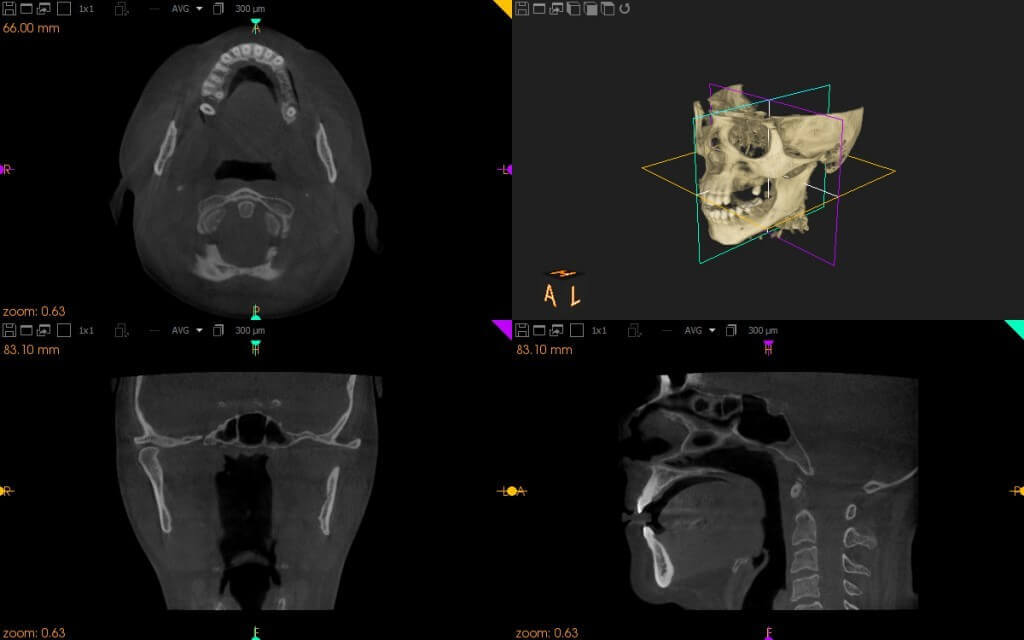Open the AVG dropdown in the axial view
Viewport: 1024px width, 640px height.
[186, 9]
